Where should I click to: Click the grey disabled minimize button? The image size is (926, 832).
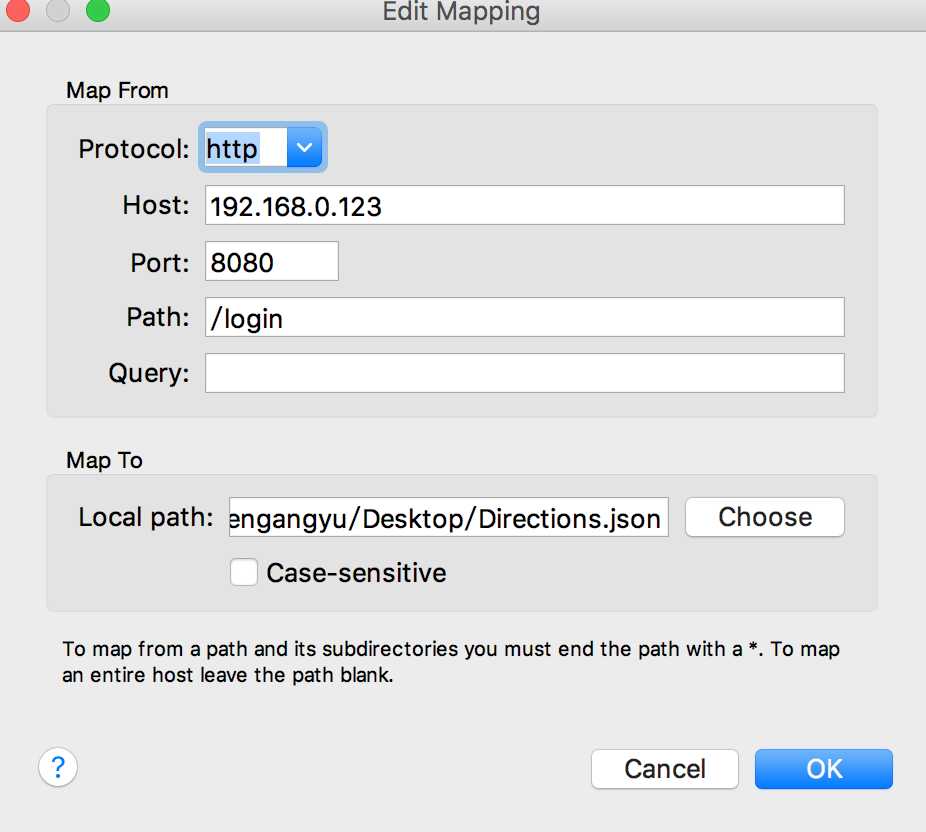[57, 8]
